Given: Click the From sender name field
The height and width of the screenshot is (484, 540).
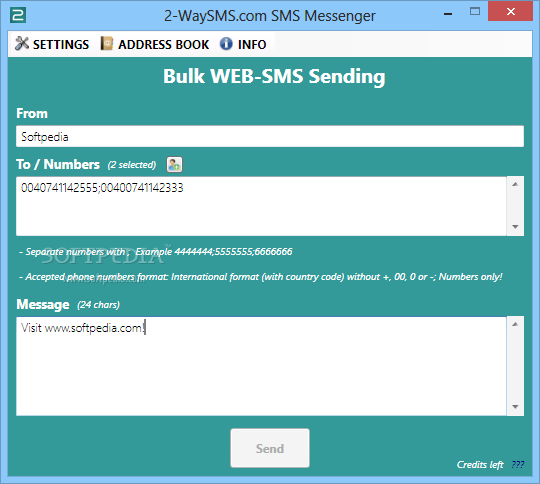Looking at the screenshot, I should point(270,136).
